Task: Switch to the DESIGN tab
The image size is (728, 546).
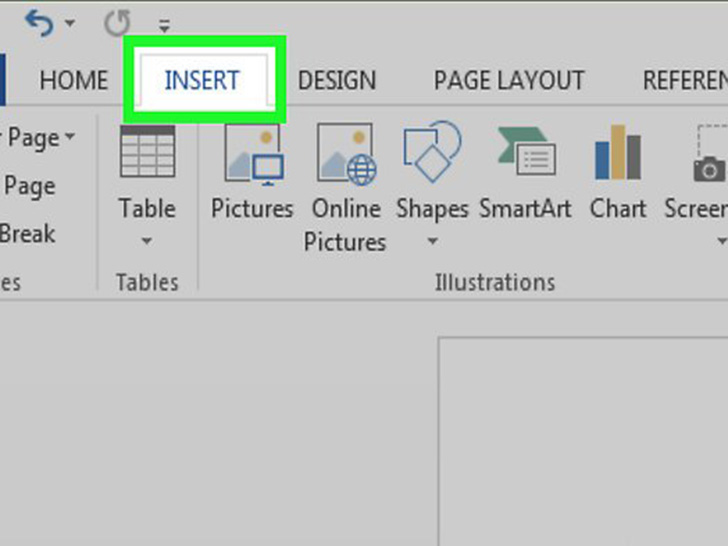Action: coord(337,81)
